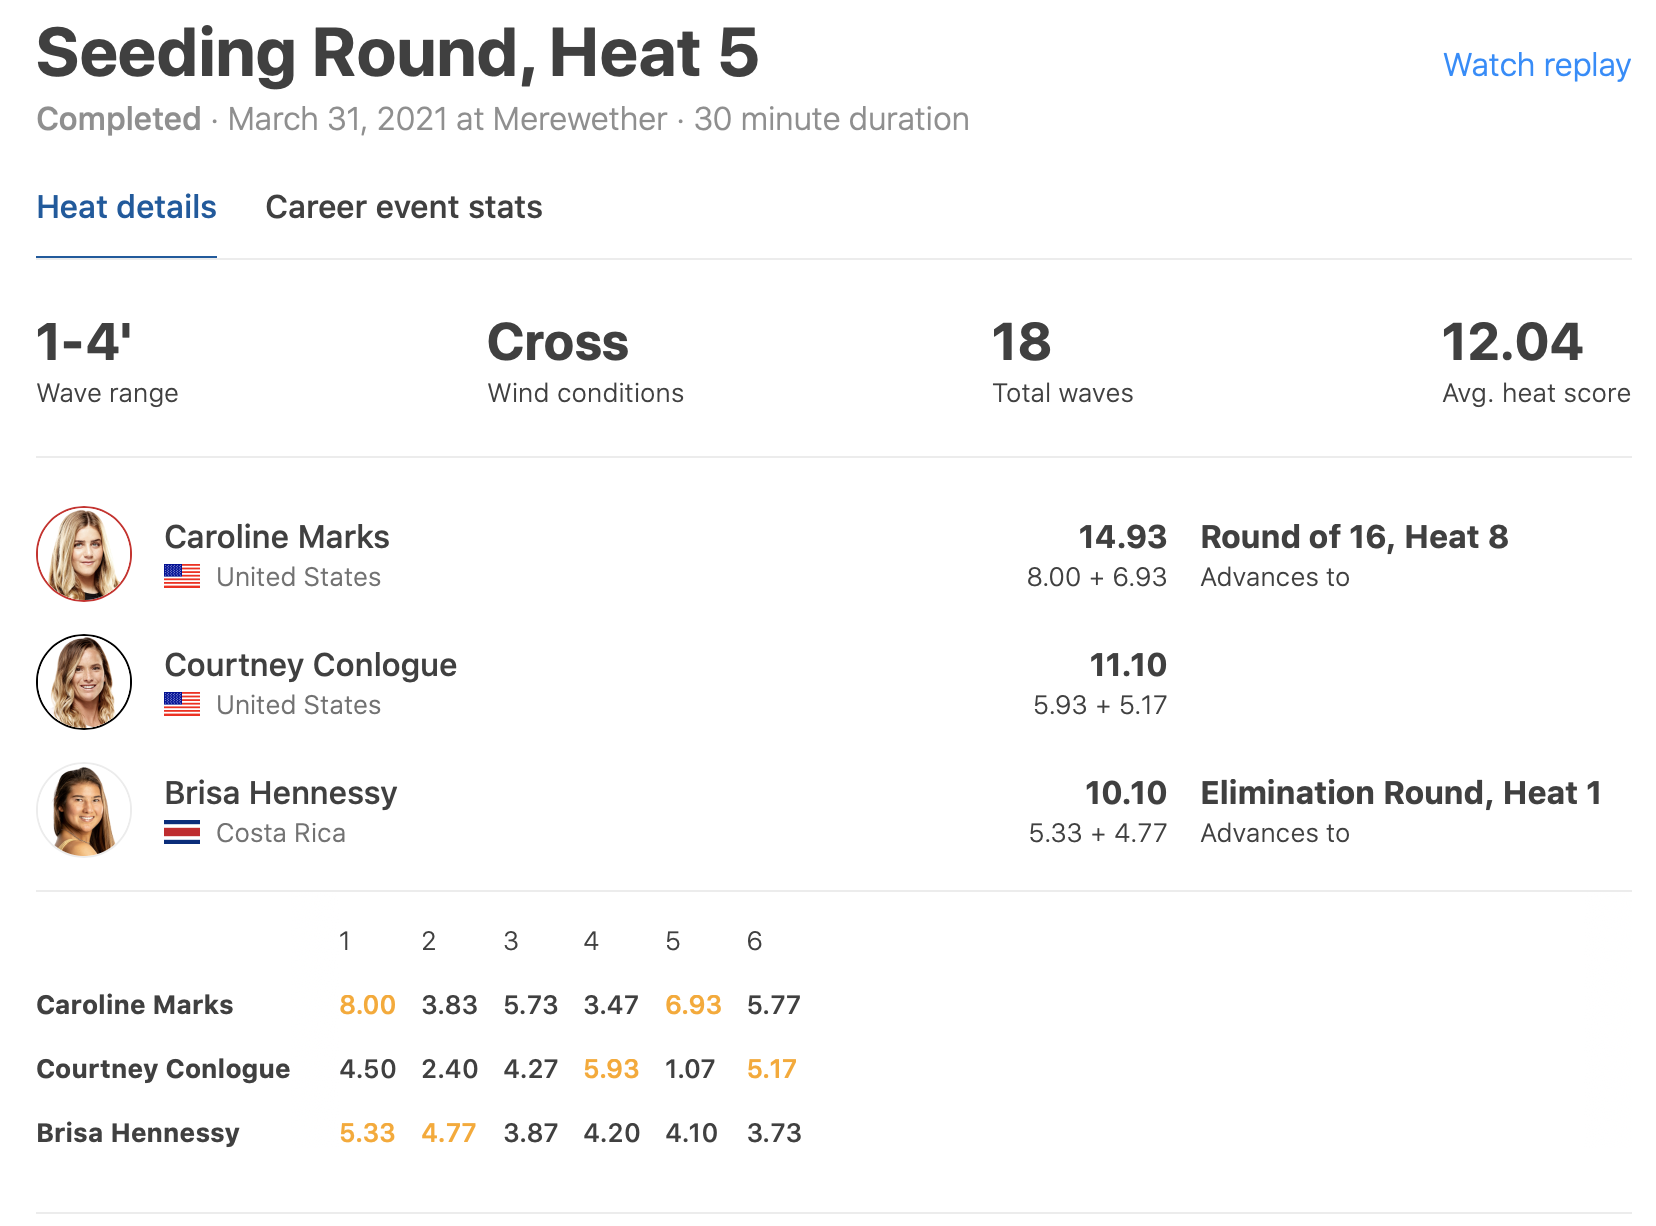1656x1226 pixels.
Task: Click the Caroline Marks name in results
Action: pyautogui.click(x=277, y=537)
